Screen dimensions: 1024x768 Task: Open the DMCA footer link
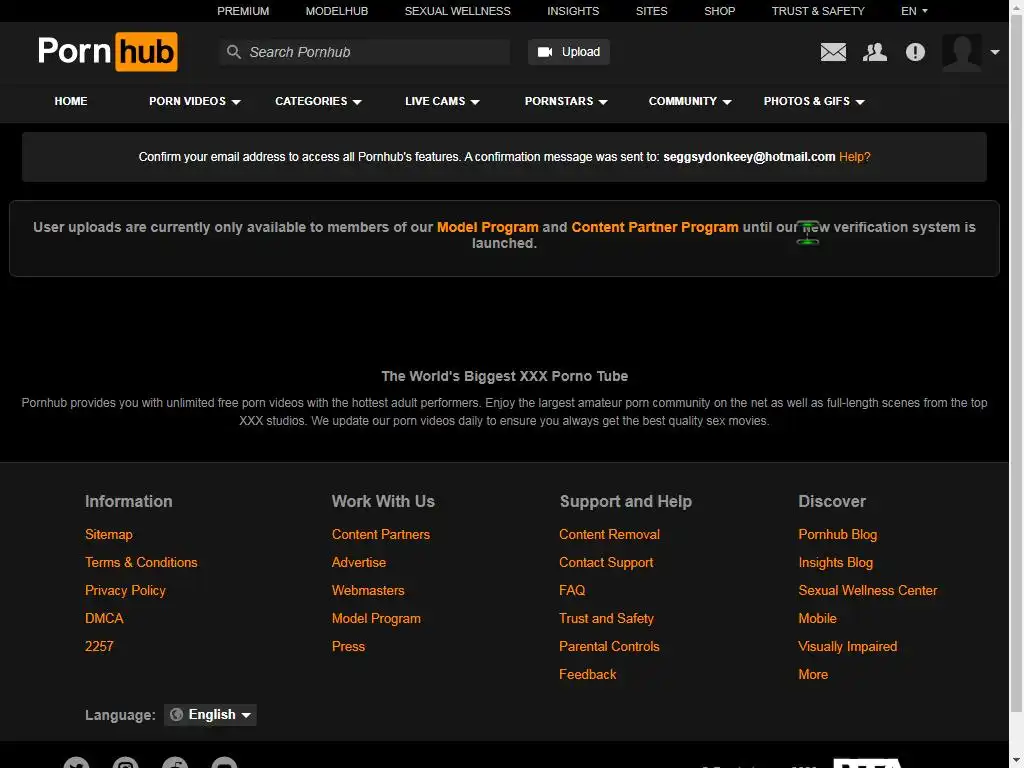coord(104,618)
